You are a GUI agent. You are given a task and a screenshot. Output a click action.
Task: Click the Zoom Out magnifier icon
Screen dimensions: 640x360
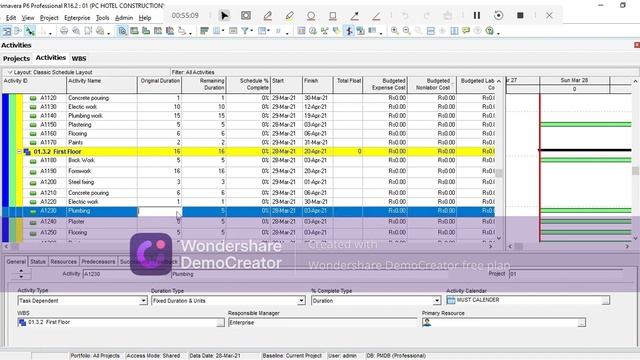click(407, 31)
